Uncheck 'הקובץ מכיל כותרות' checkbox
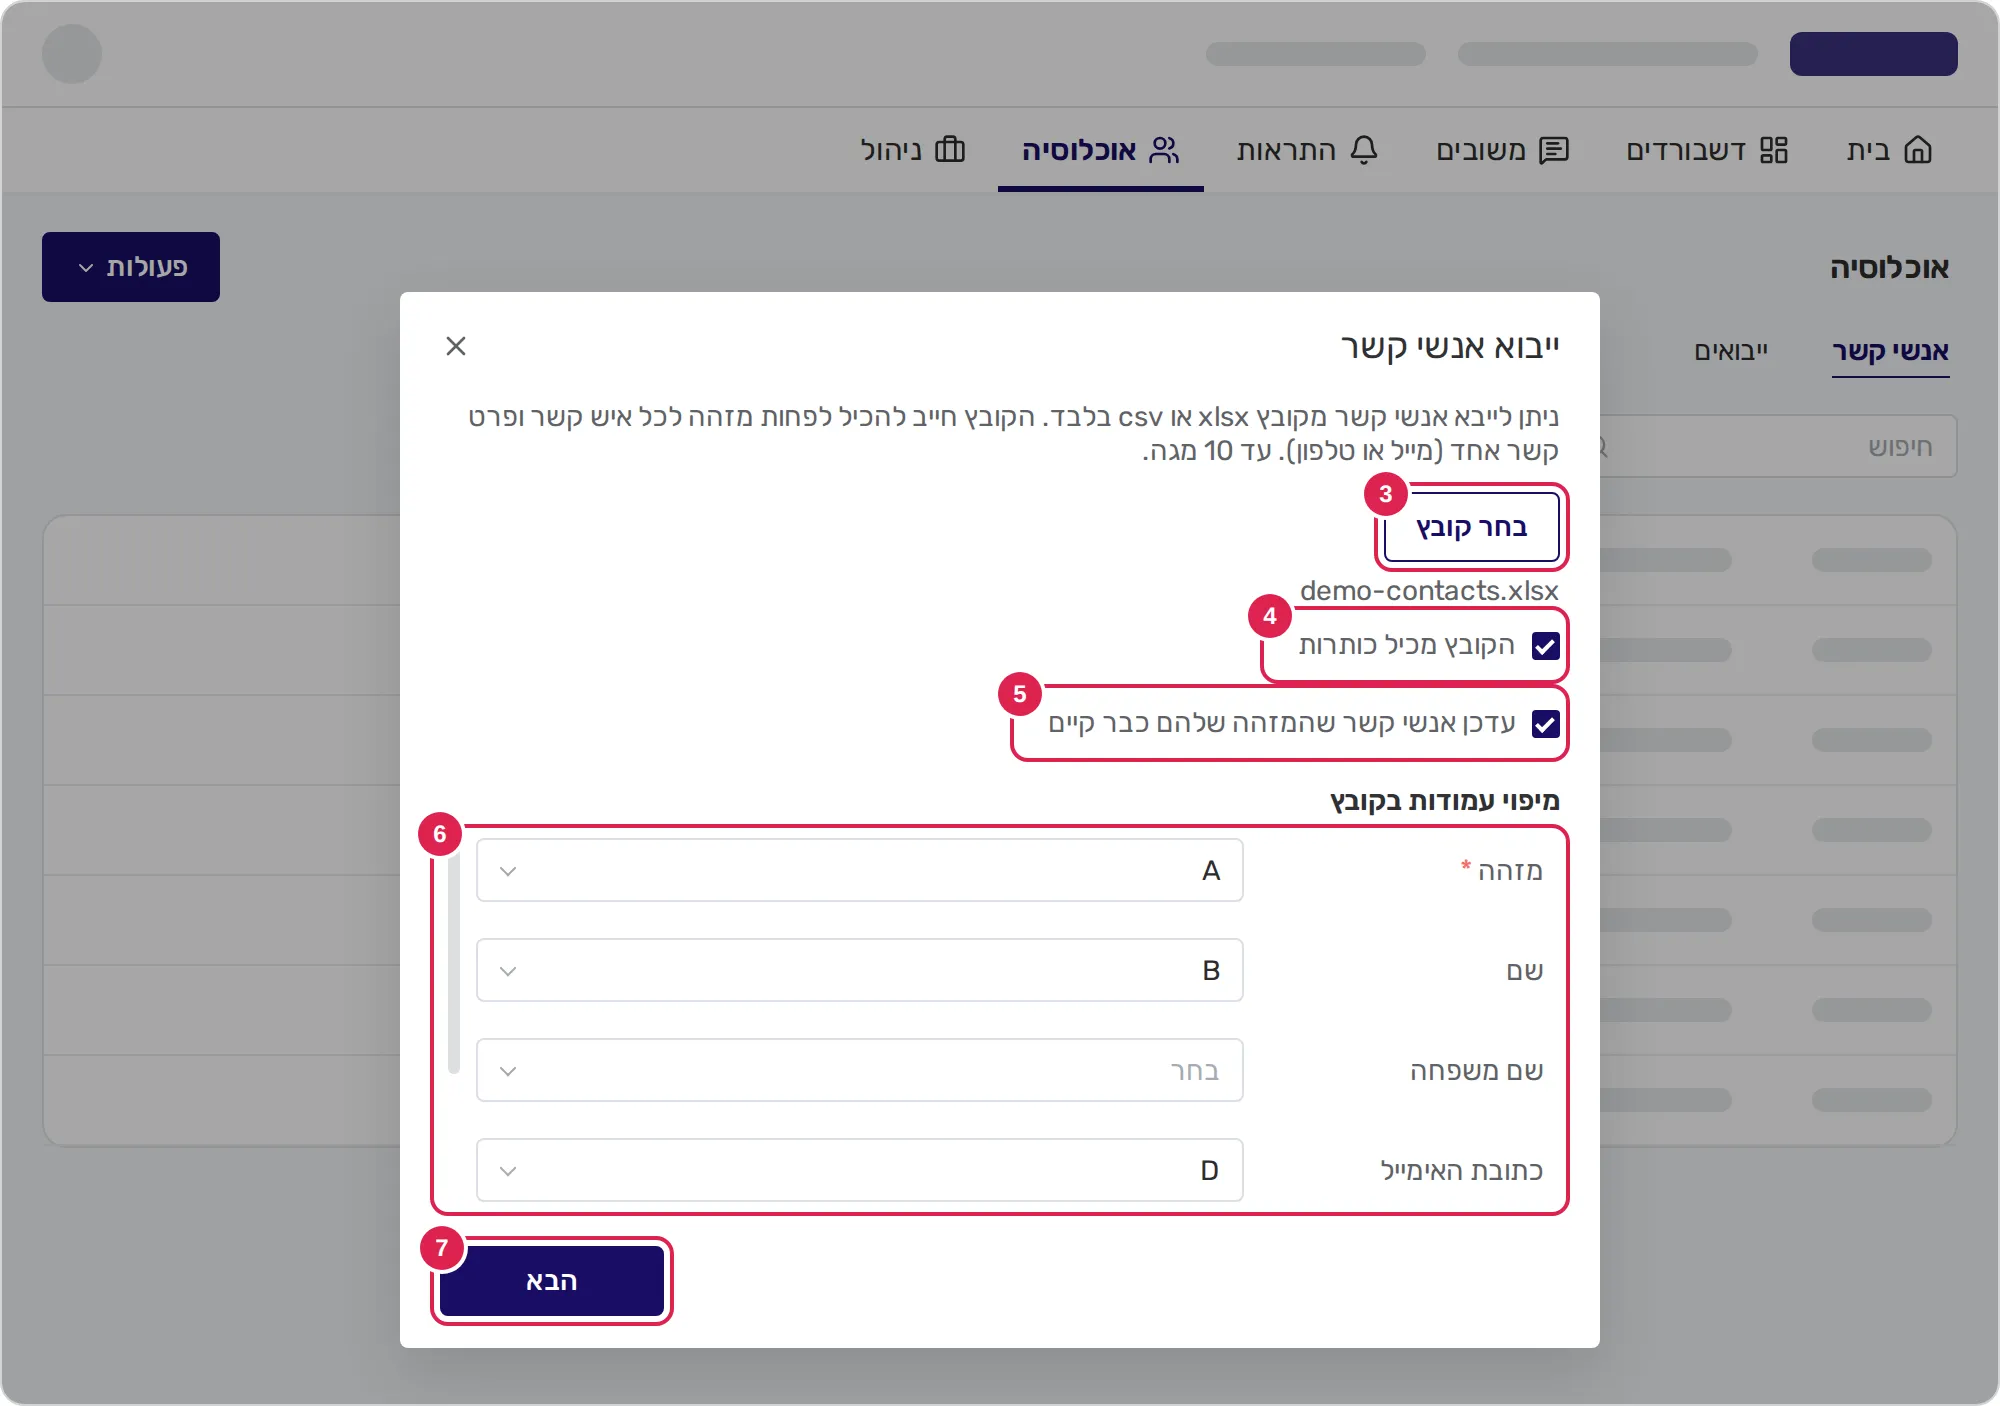The height and width of the screenshot is (1406, 2000). pos(1546,646)
